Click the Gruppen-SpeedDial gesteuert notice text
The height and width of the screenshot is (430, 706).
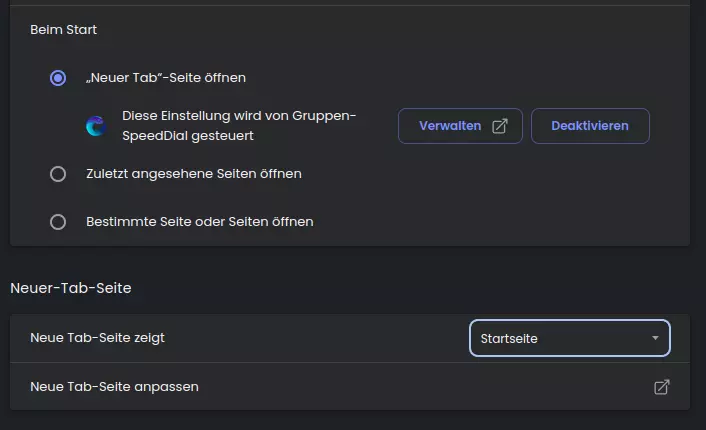coord(239,126)
